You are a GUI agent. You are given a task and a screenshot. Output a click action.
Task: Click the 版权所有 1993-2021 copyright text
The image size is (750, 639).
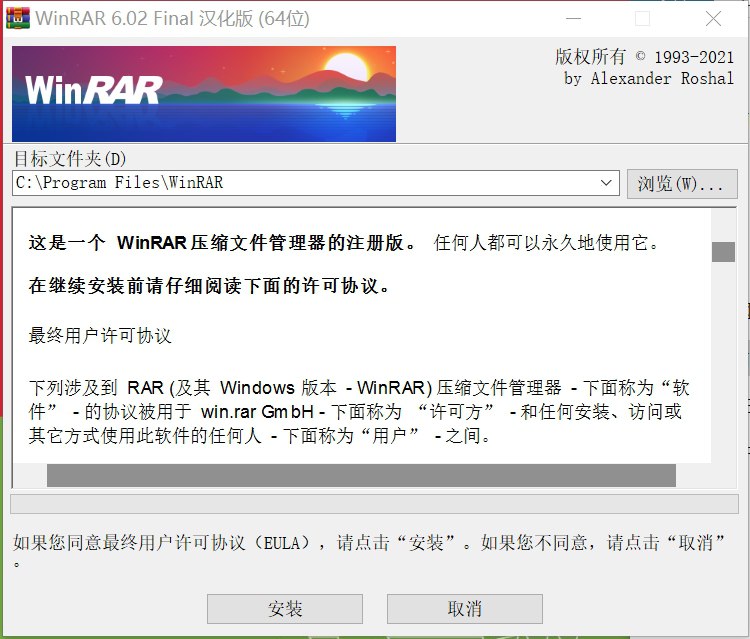point(644,57)
